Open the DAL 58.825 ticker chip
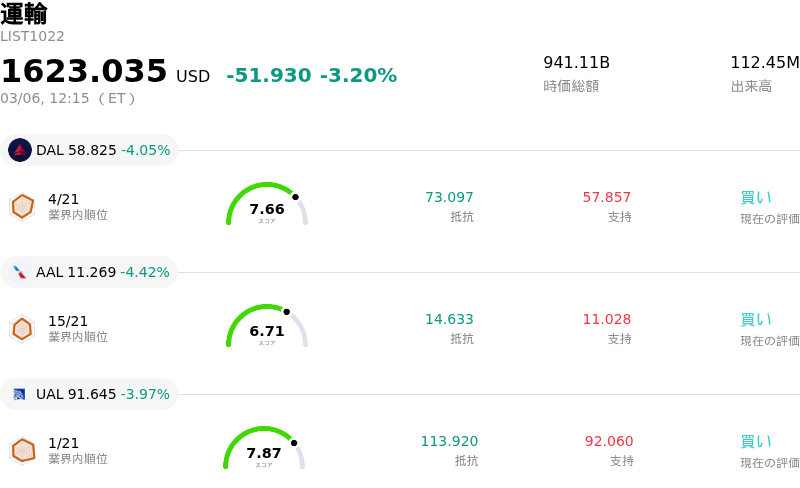Screen dimensions: 800x488 point(90,150)
